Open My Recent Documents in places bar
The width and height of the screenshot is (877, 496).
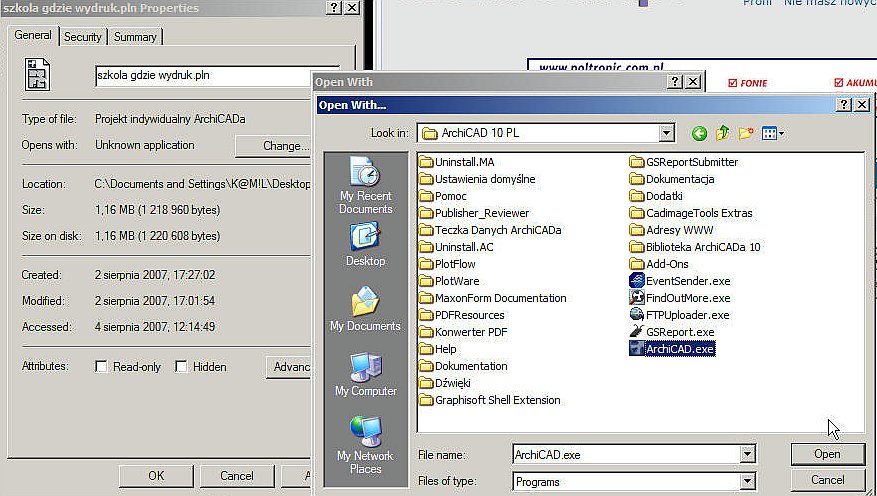[365, 186]
